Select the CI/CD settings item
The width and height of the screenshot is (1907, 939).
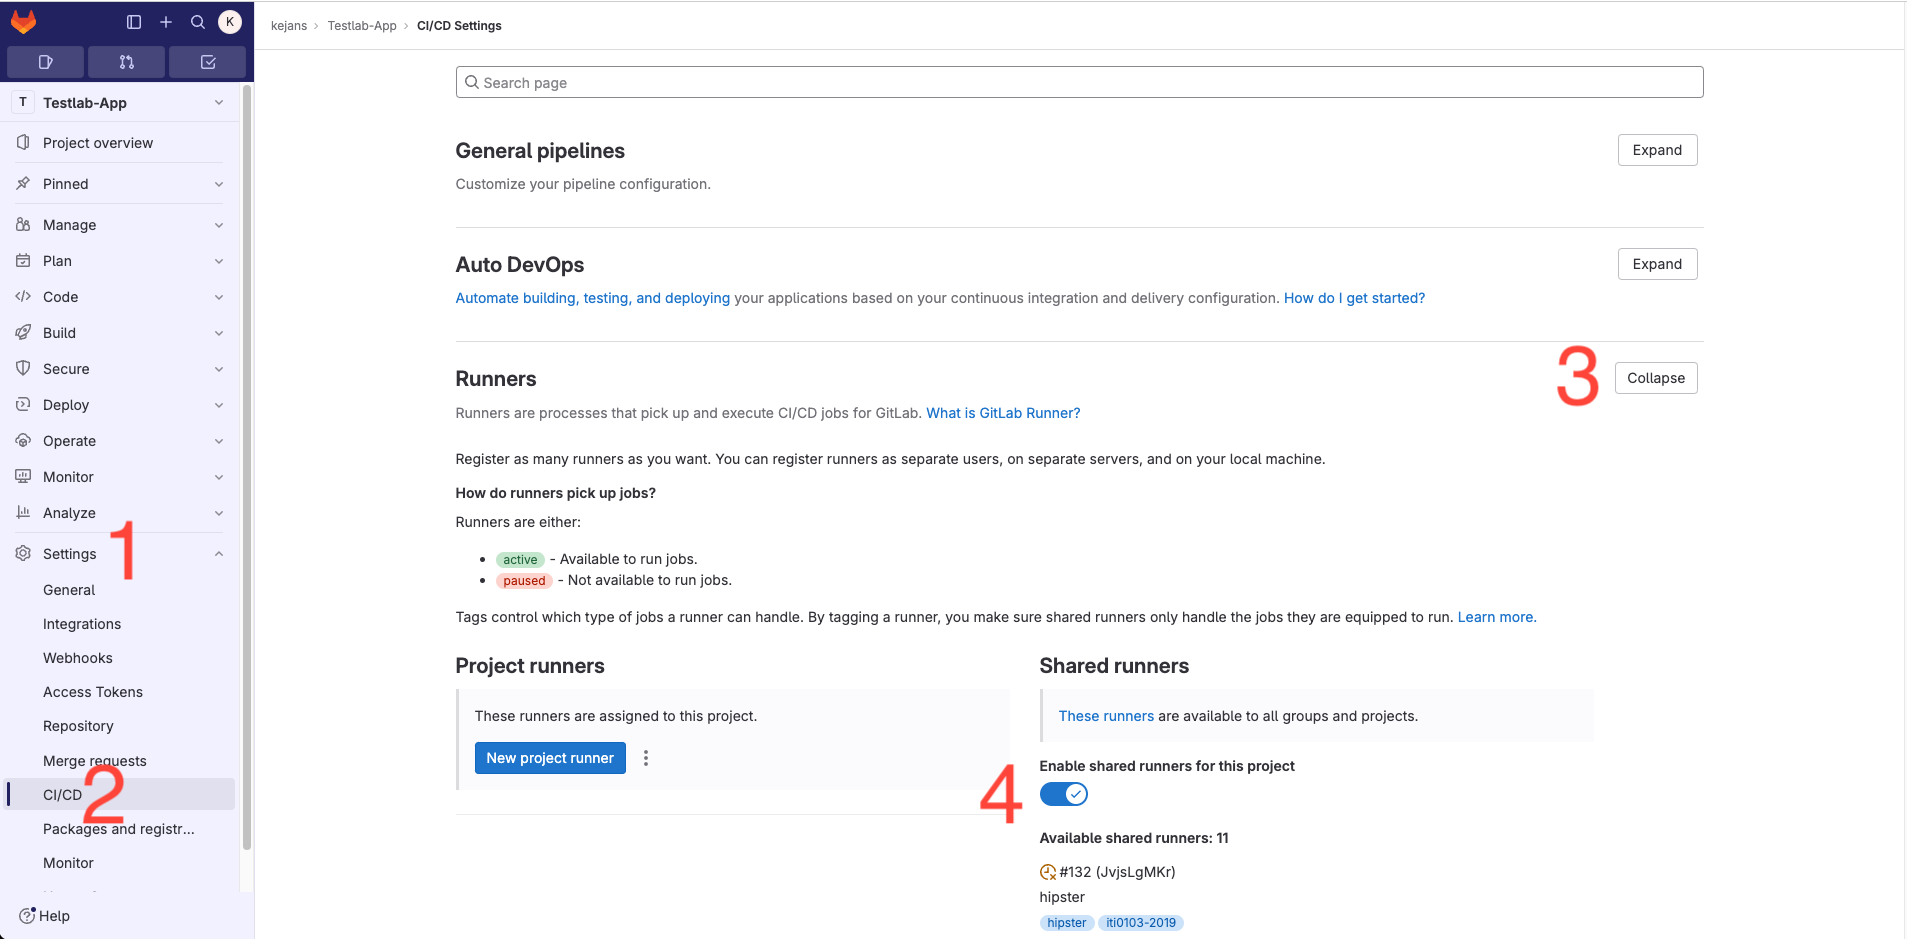pyautogui.click(x=120, y=794)
